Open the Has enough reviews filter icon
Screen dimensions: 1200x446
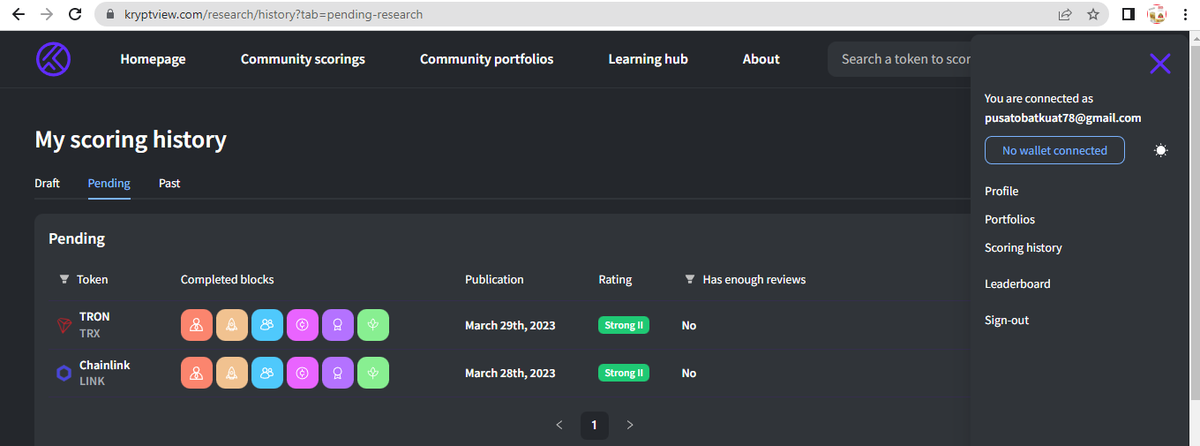pos(690,280)
